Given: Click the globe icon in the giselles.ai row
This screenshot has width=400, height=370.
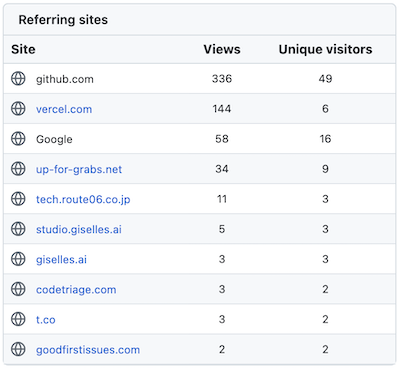Looking at the screenshot, I should tap(18, 259).
